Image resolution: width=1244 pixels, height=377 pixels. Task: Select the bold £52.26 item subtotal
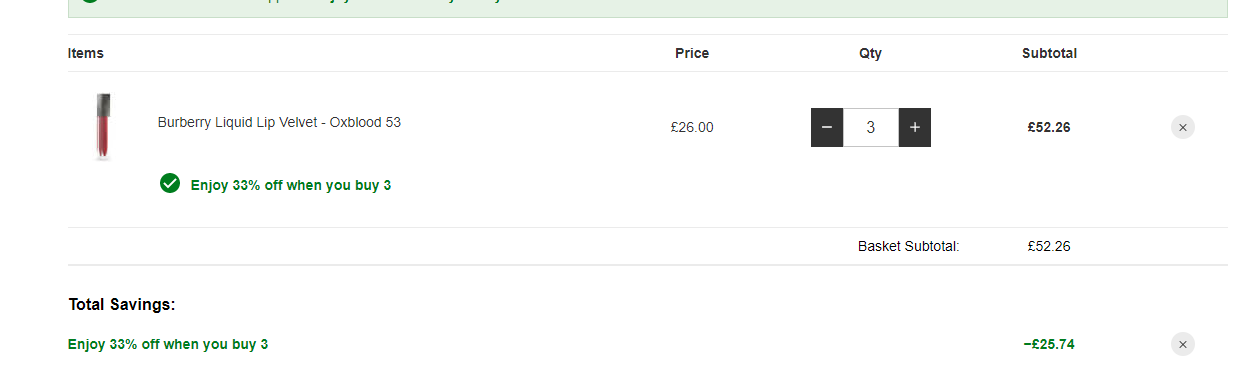(1049, 127)
